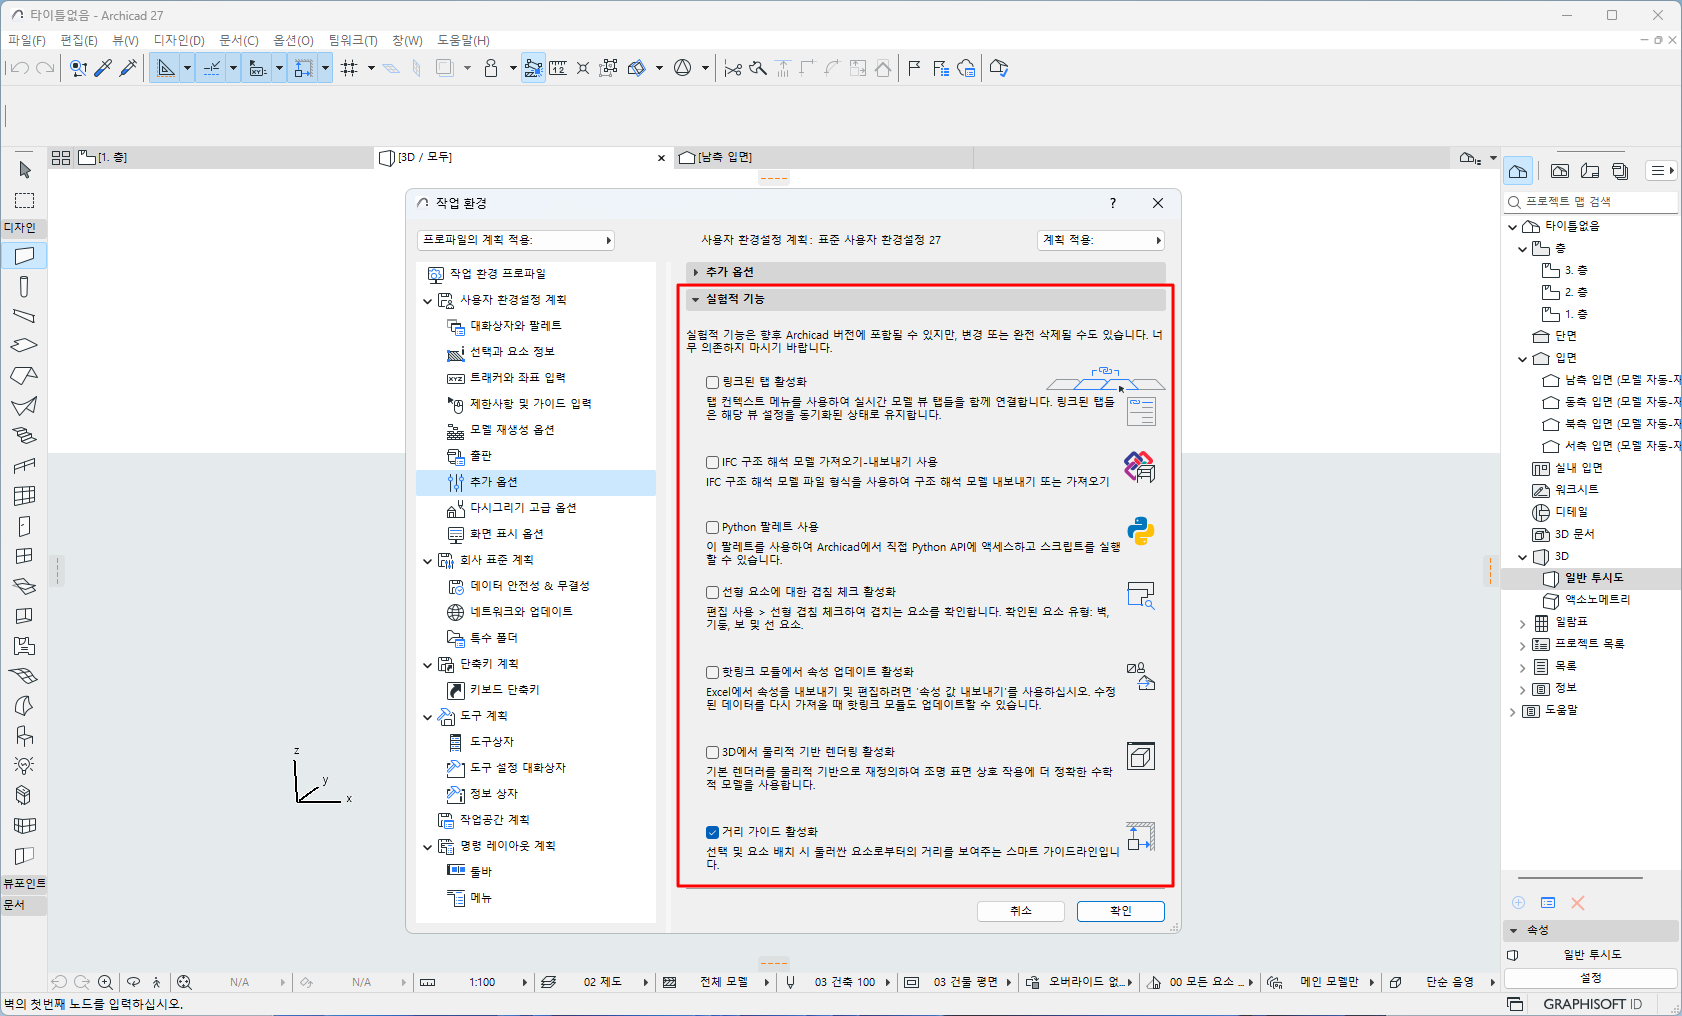Image resolution: width=1682 pixels, height=1016 pixels.
Task: Activate the Door tool
Action: point(25,526)
